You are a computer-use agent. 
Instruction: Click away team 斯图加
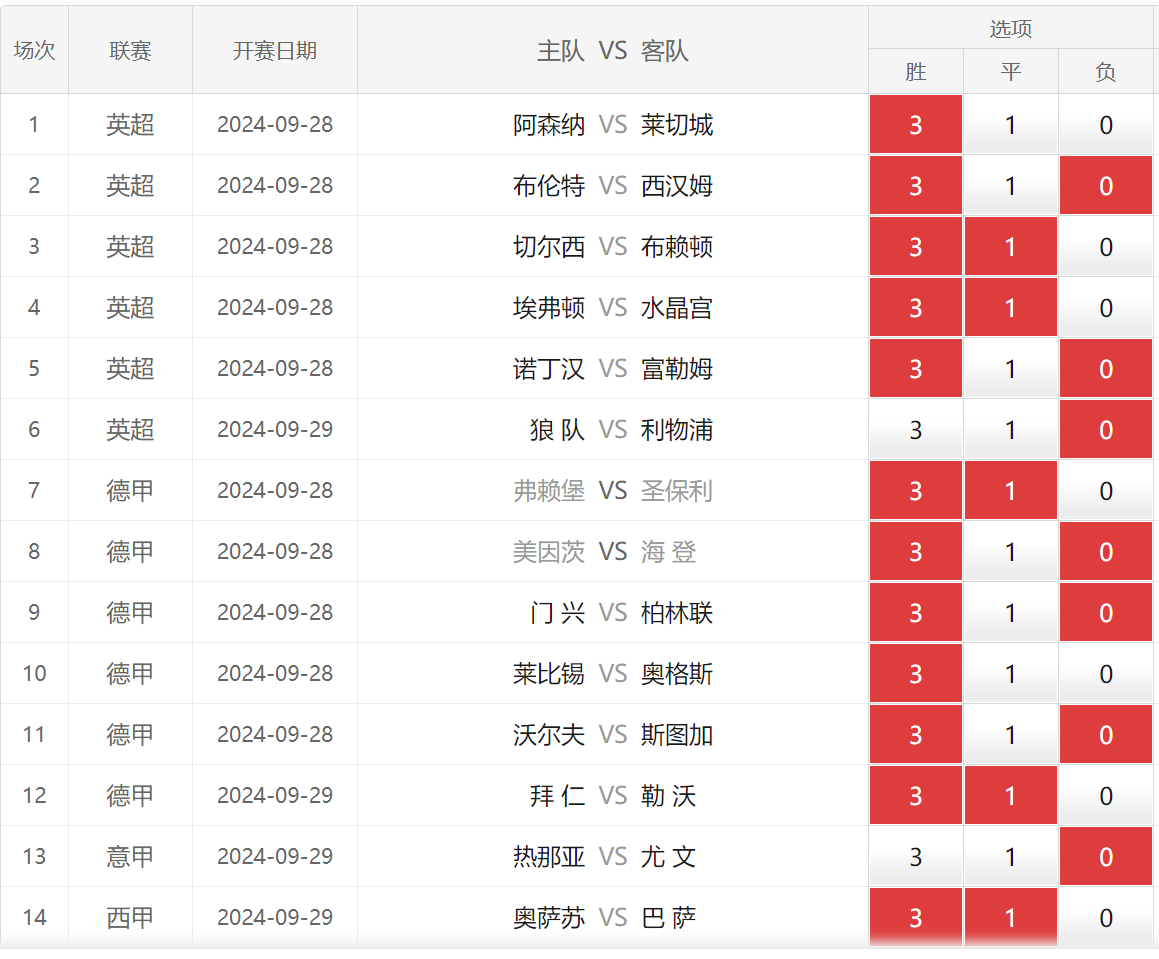coord(676,734)
